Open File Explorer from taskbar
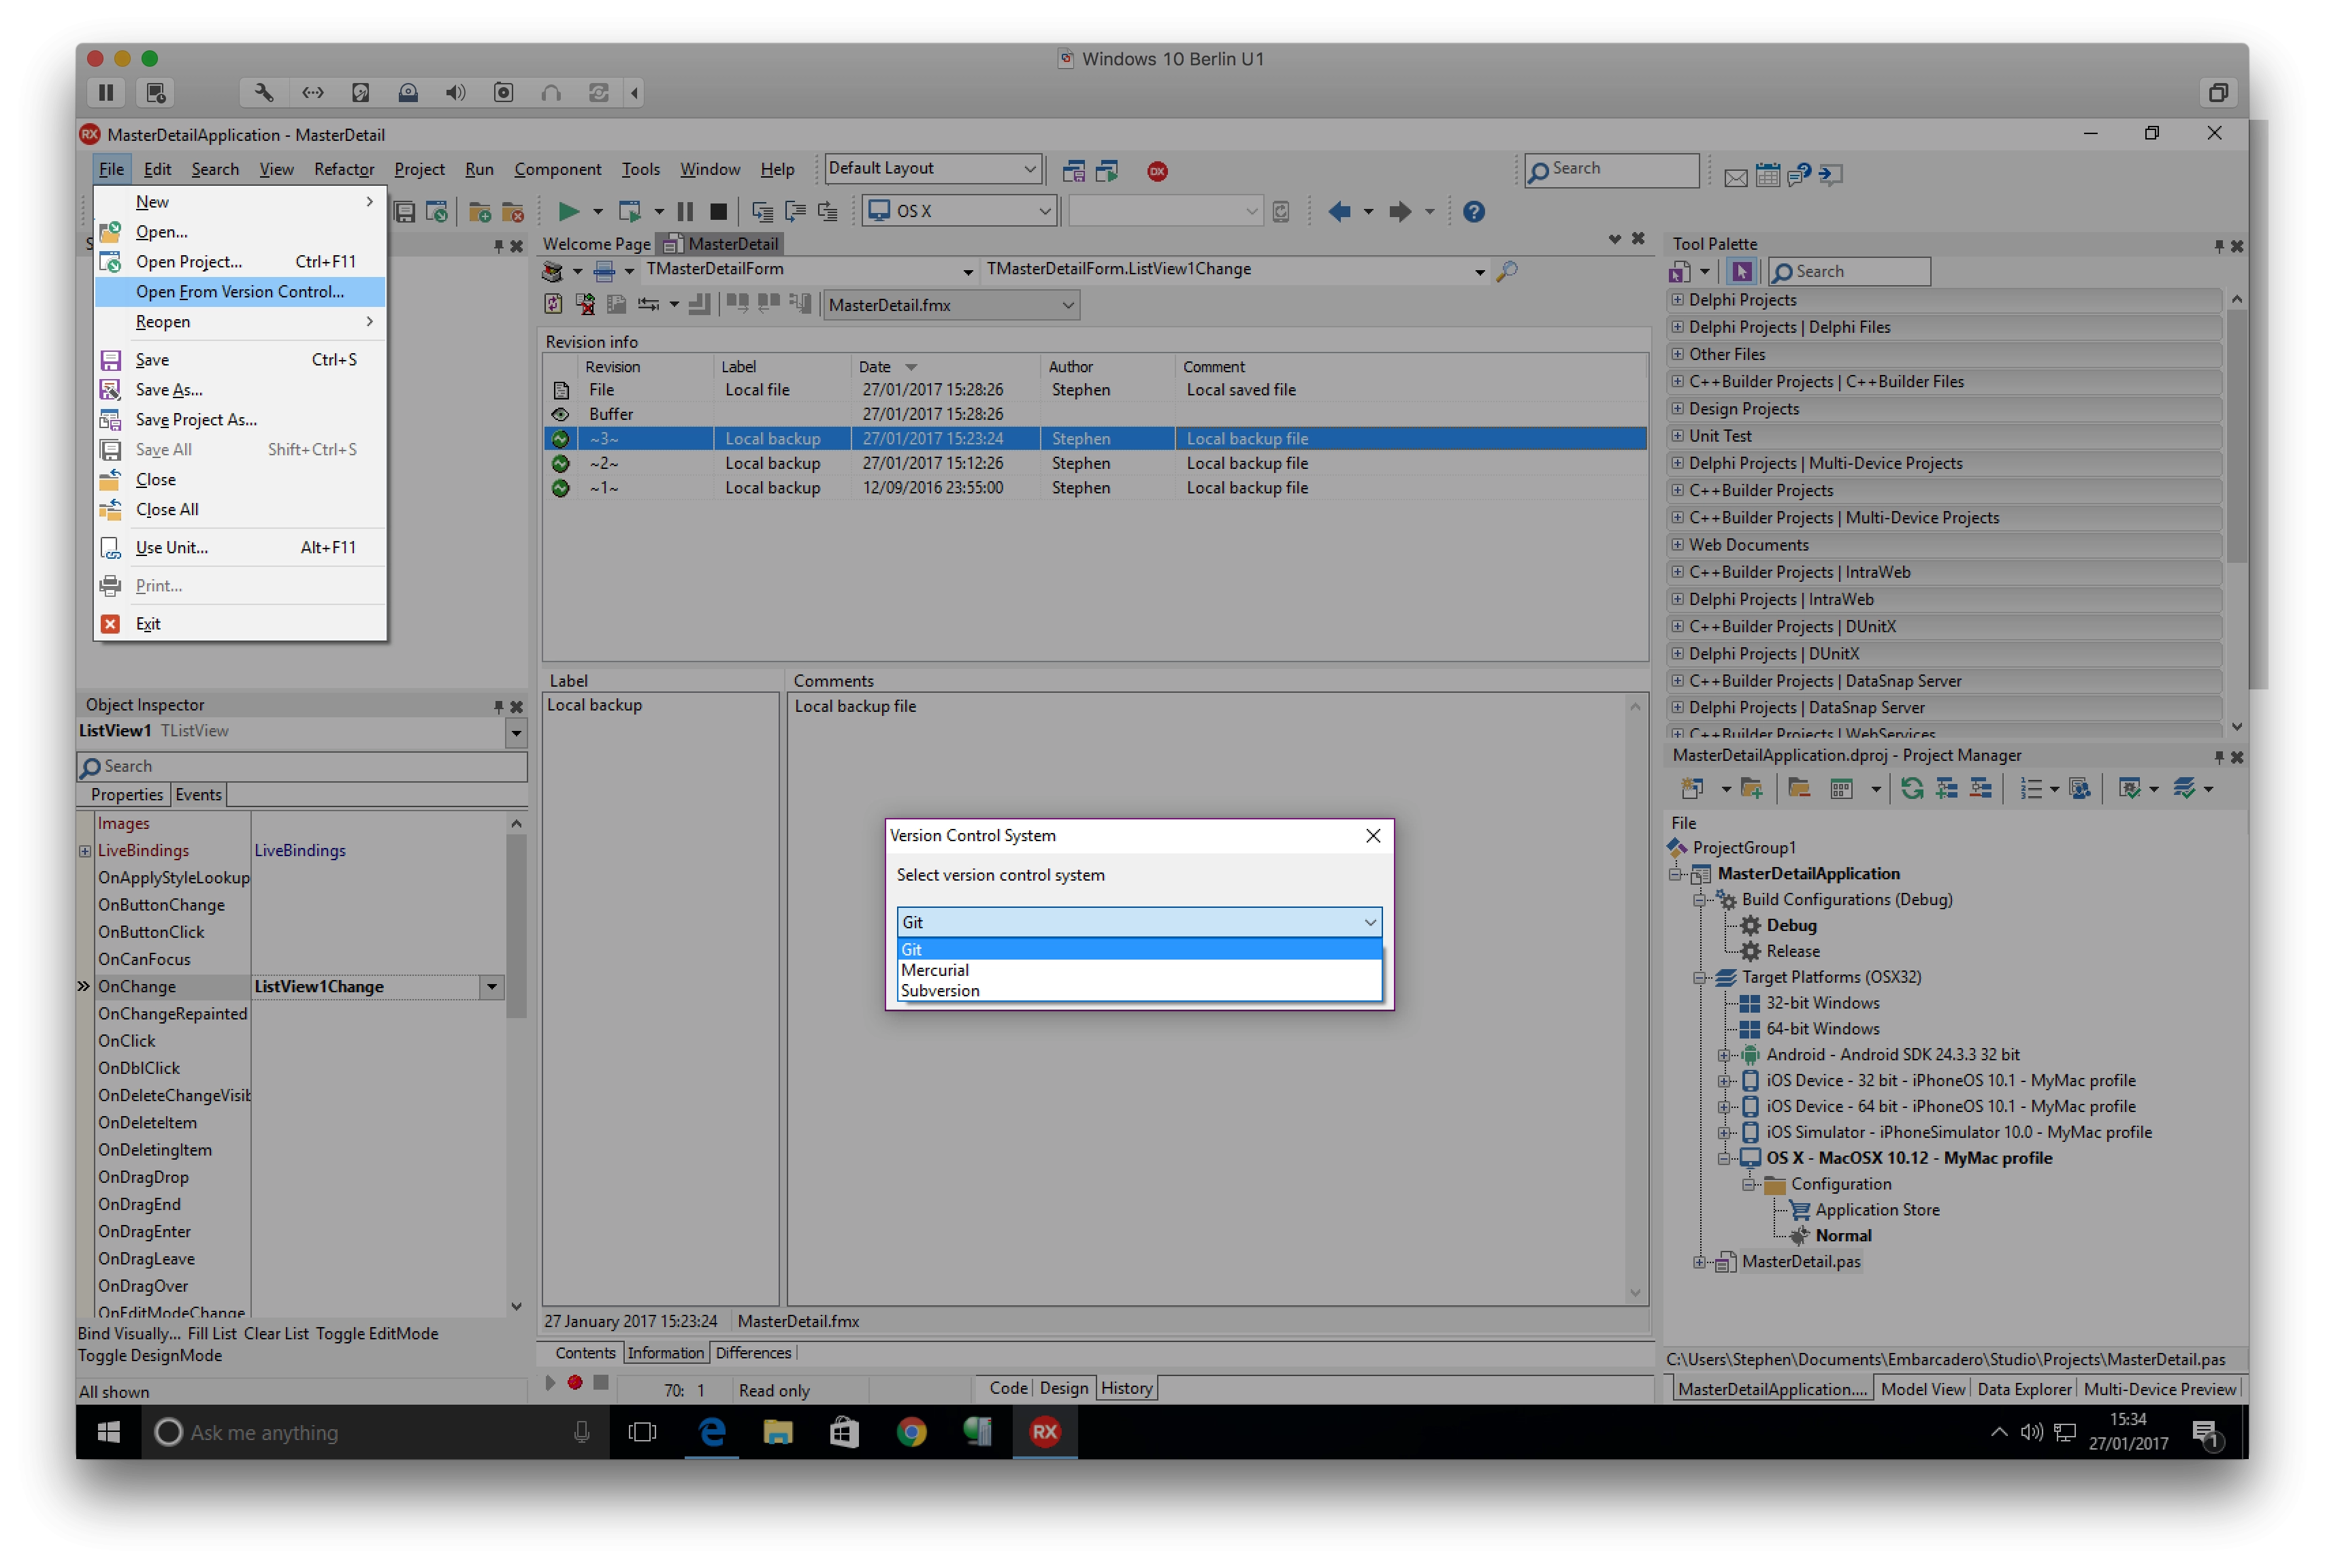The width and height of the screenshot is (2325, 1568). (x=777, y=1432)
